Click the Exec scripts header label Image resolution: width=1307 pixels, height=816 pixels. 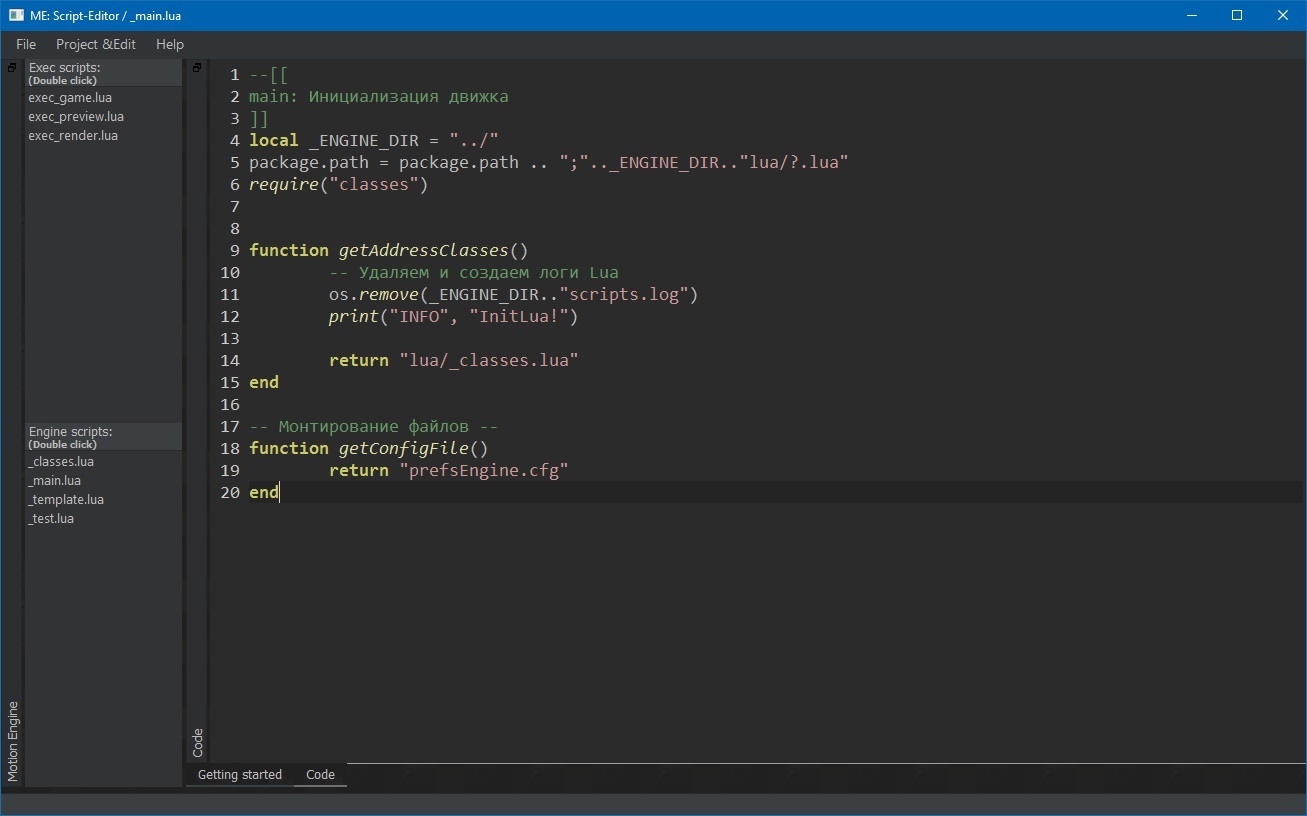64,67
